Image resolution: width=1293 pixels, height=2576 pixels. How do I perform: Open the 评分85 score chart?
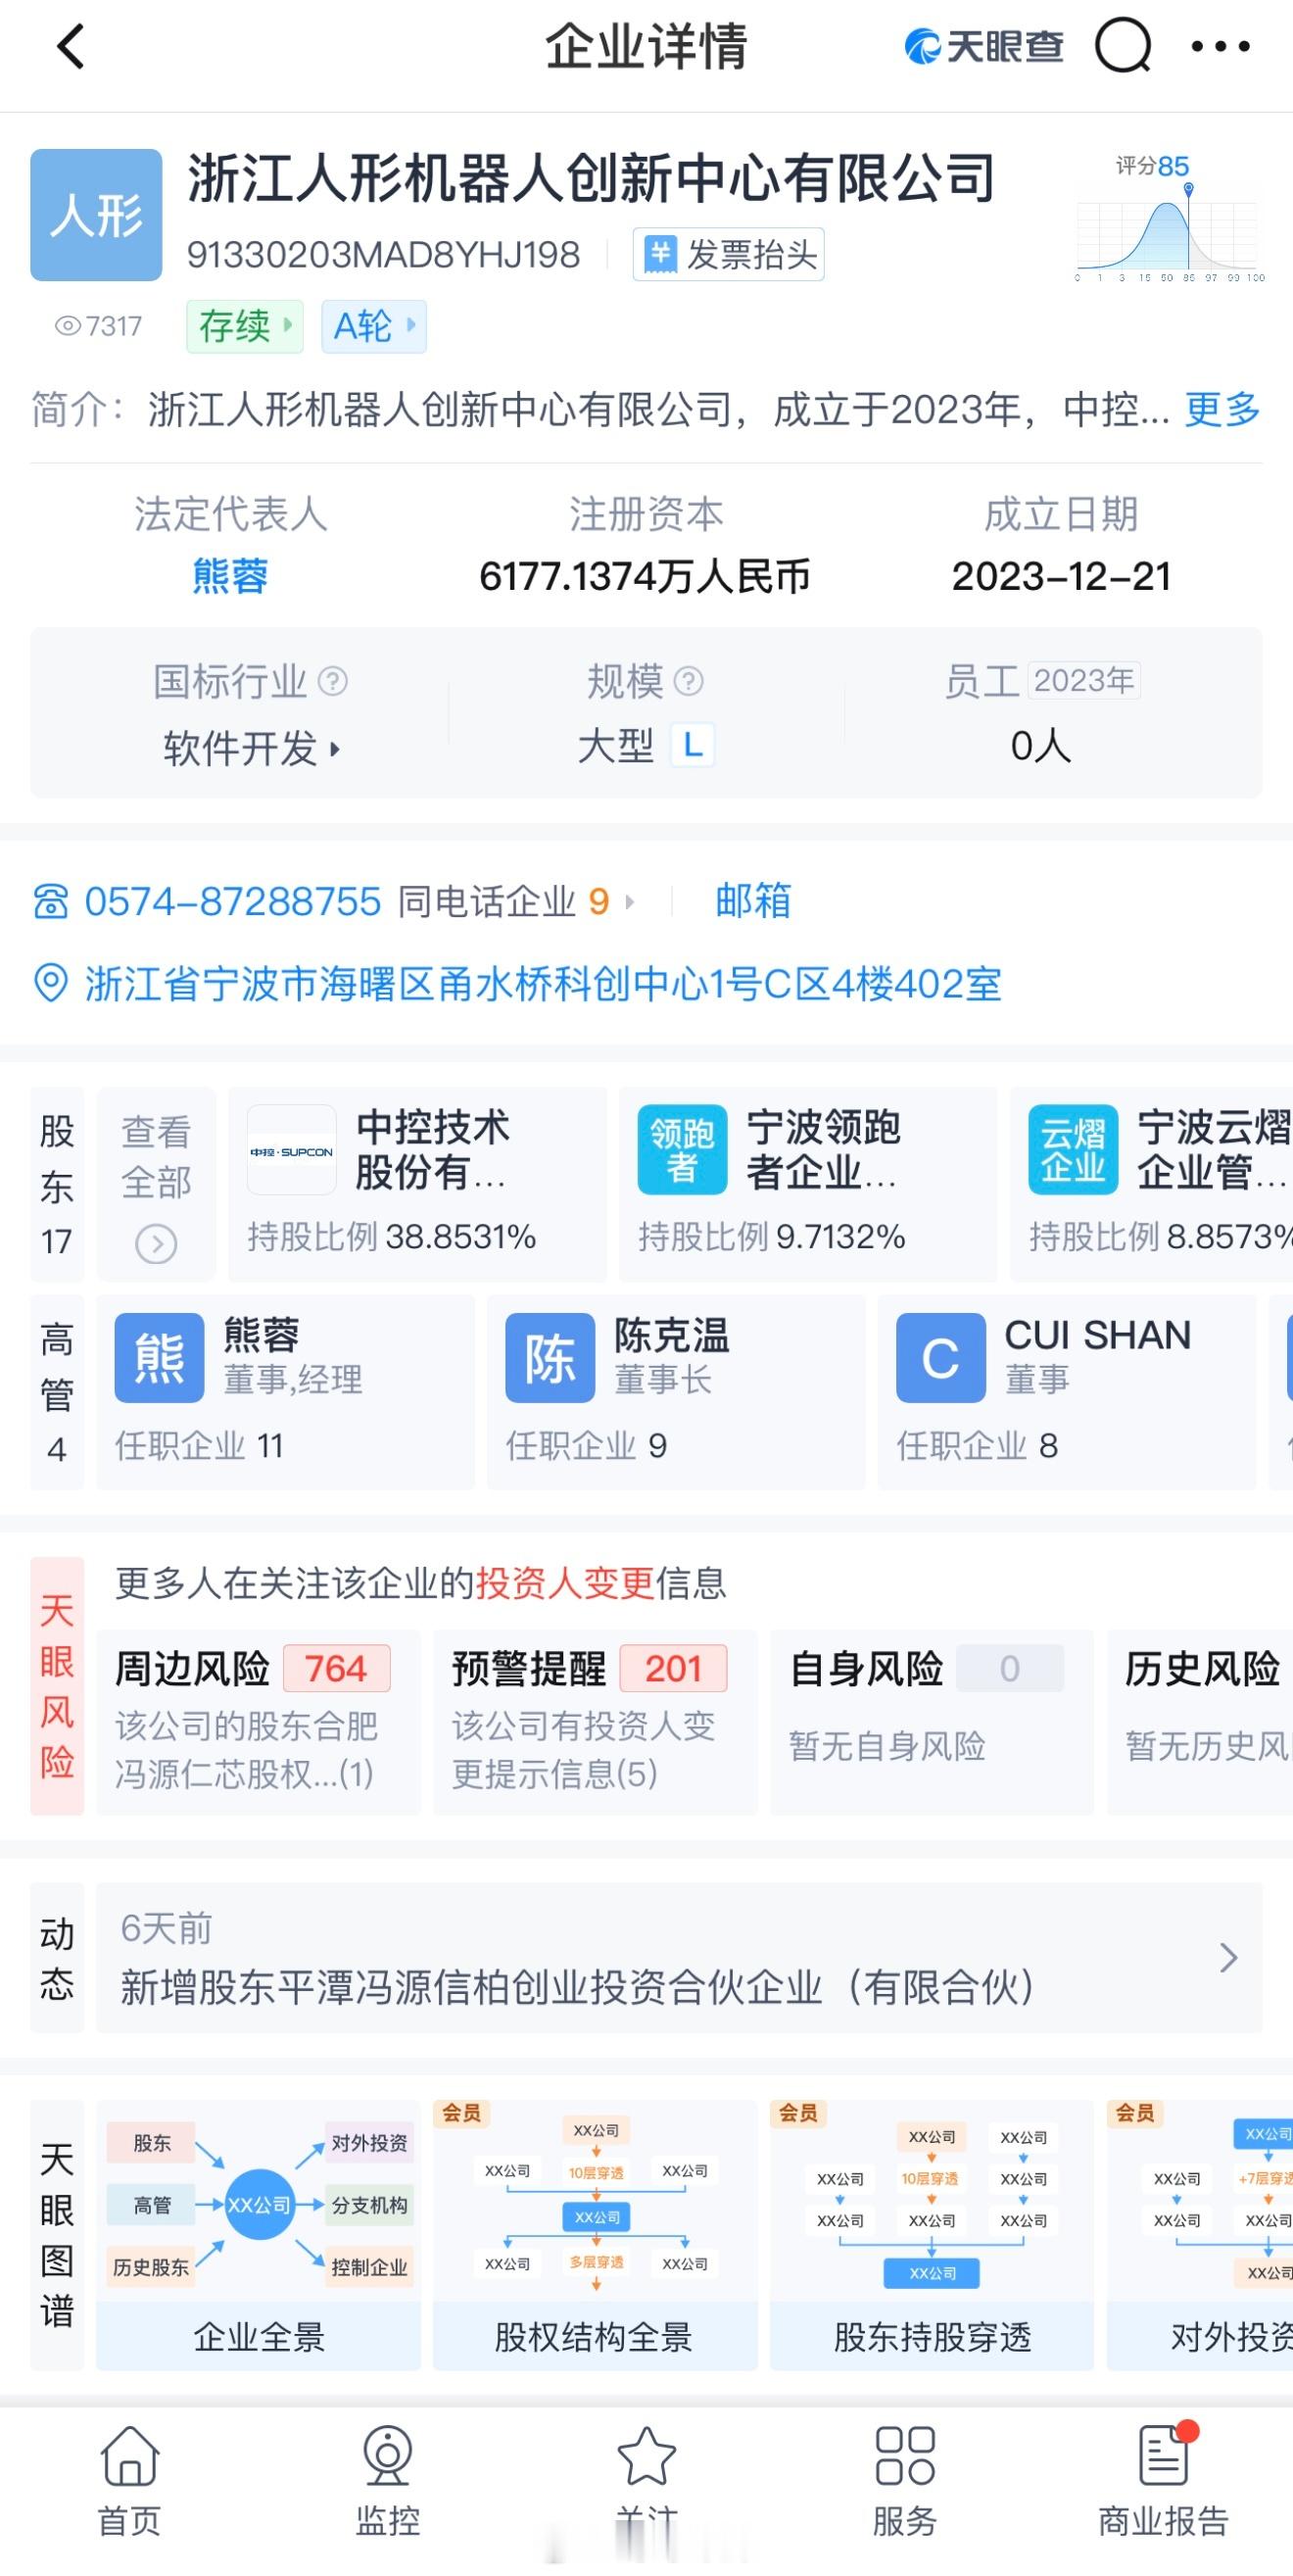pyautogui.click(x=1170, y=218)
